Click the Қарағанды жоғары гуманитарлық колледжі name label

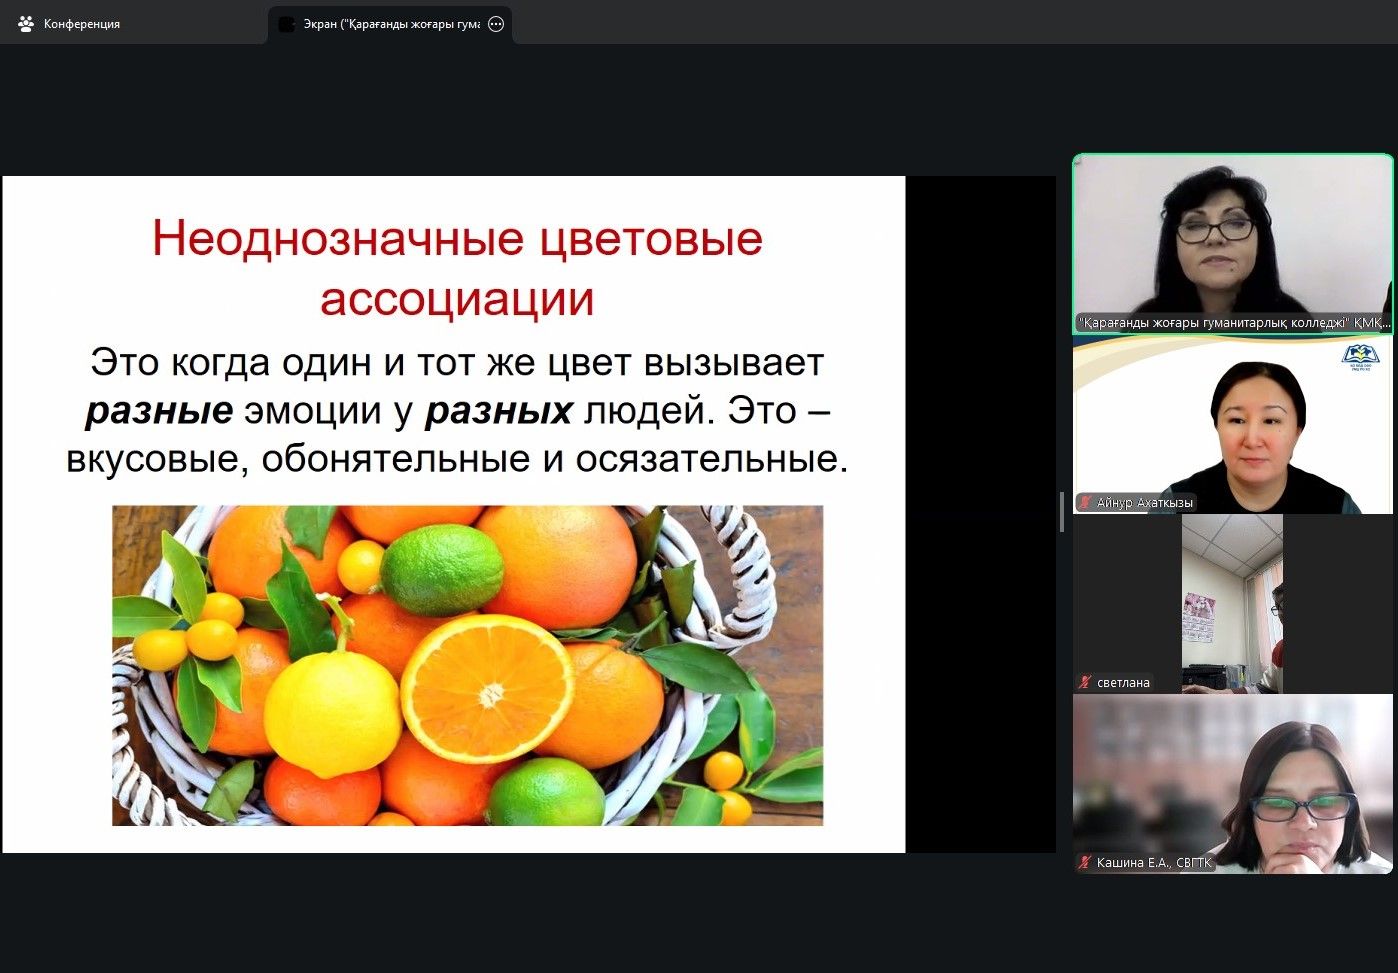1234,323
